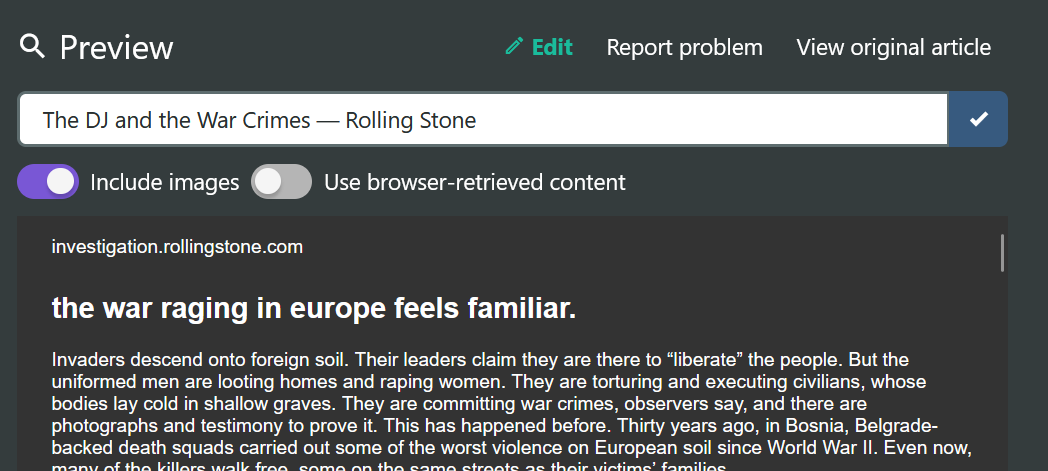1048x471 pixels.
Task: Click the words Rolling Stone in title field
Action: tap(410, 120)
